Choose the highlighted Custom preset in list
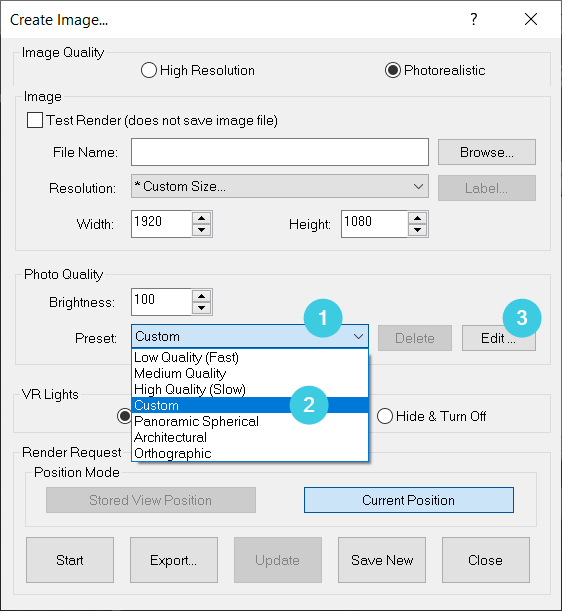562x611 pixels. [x=250, y=405]
